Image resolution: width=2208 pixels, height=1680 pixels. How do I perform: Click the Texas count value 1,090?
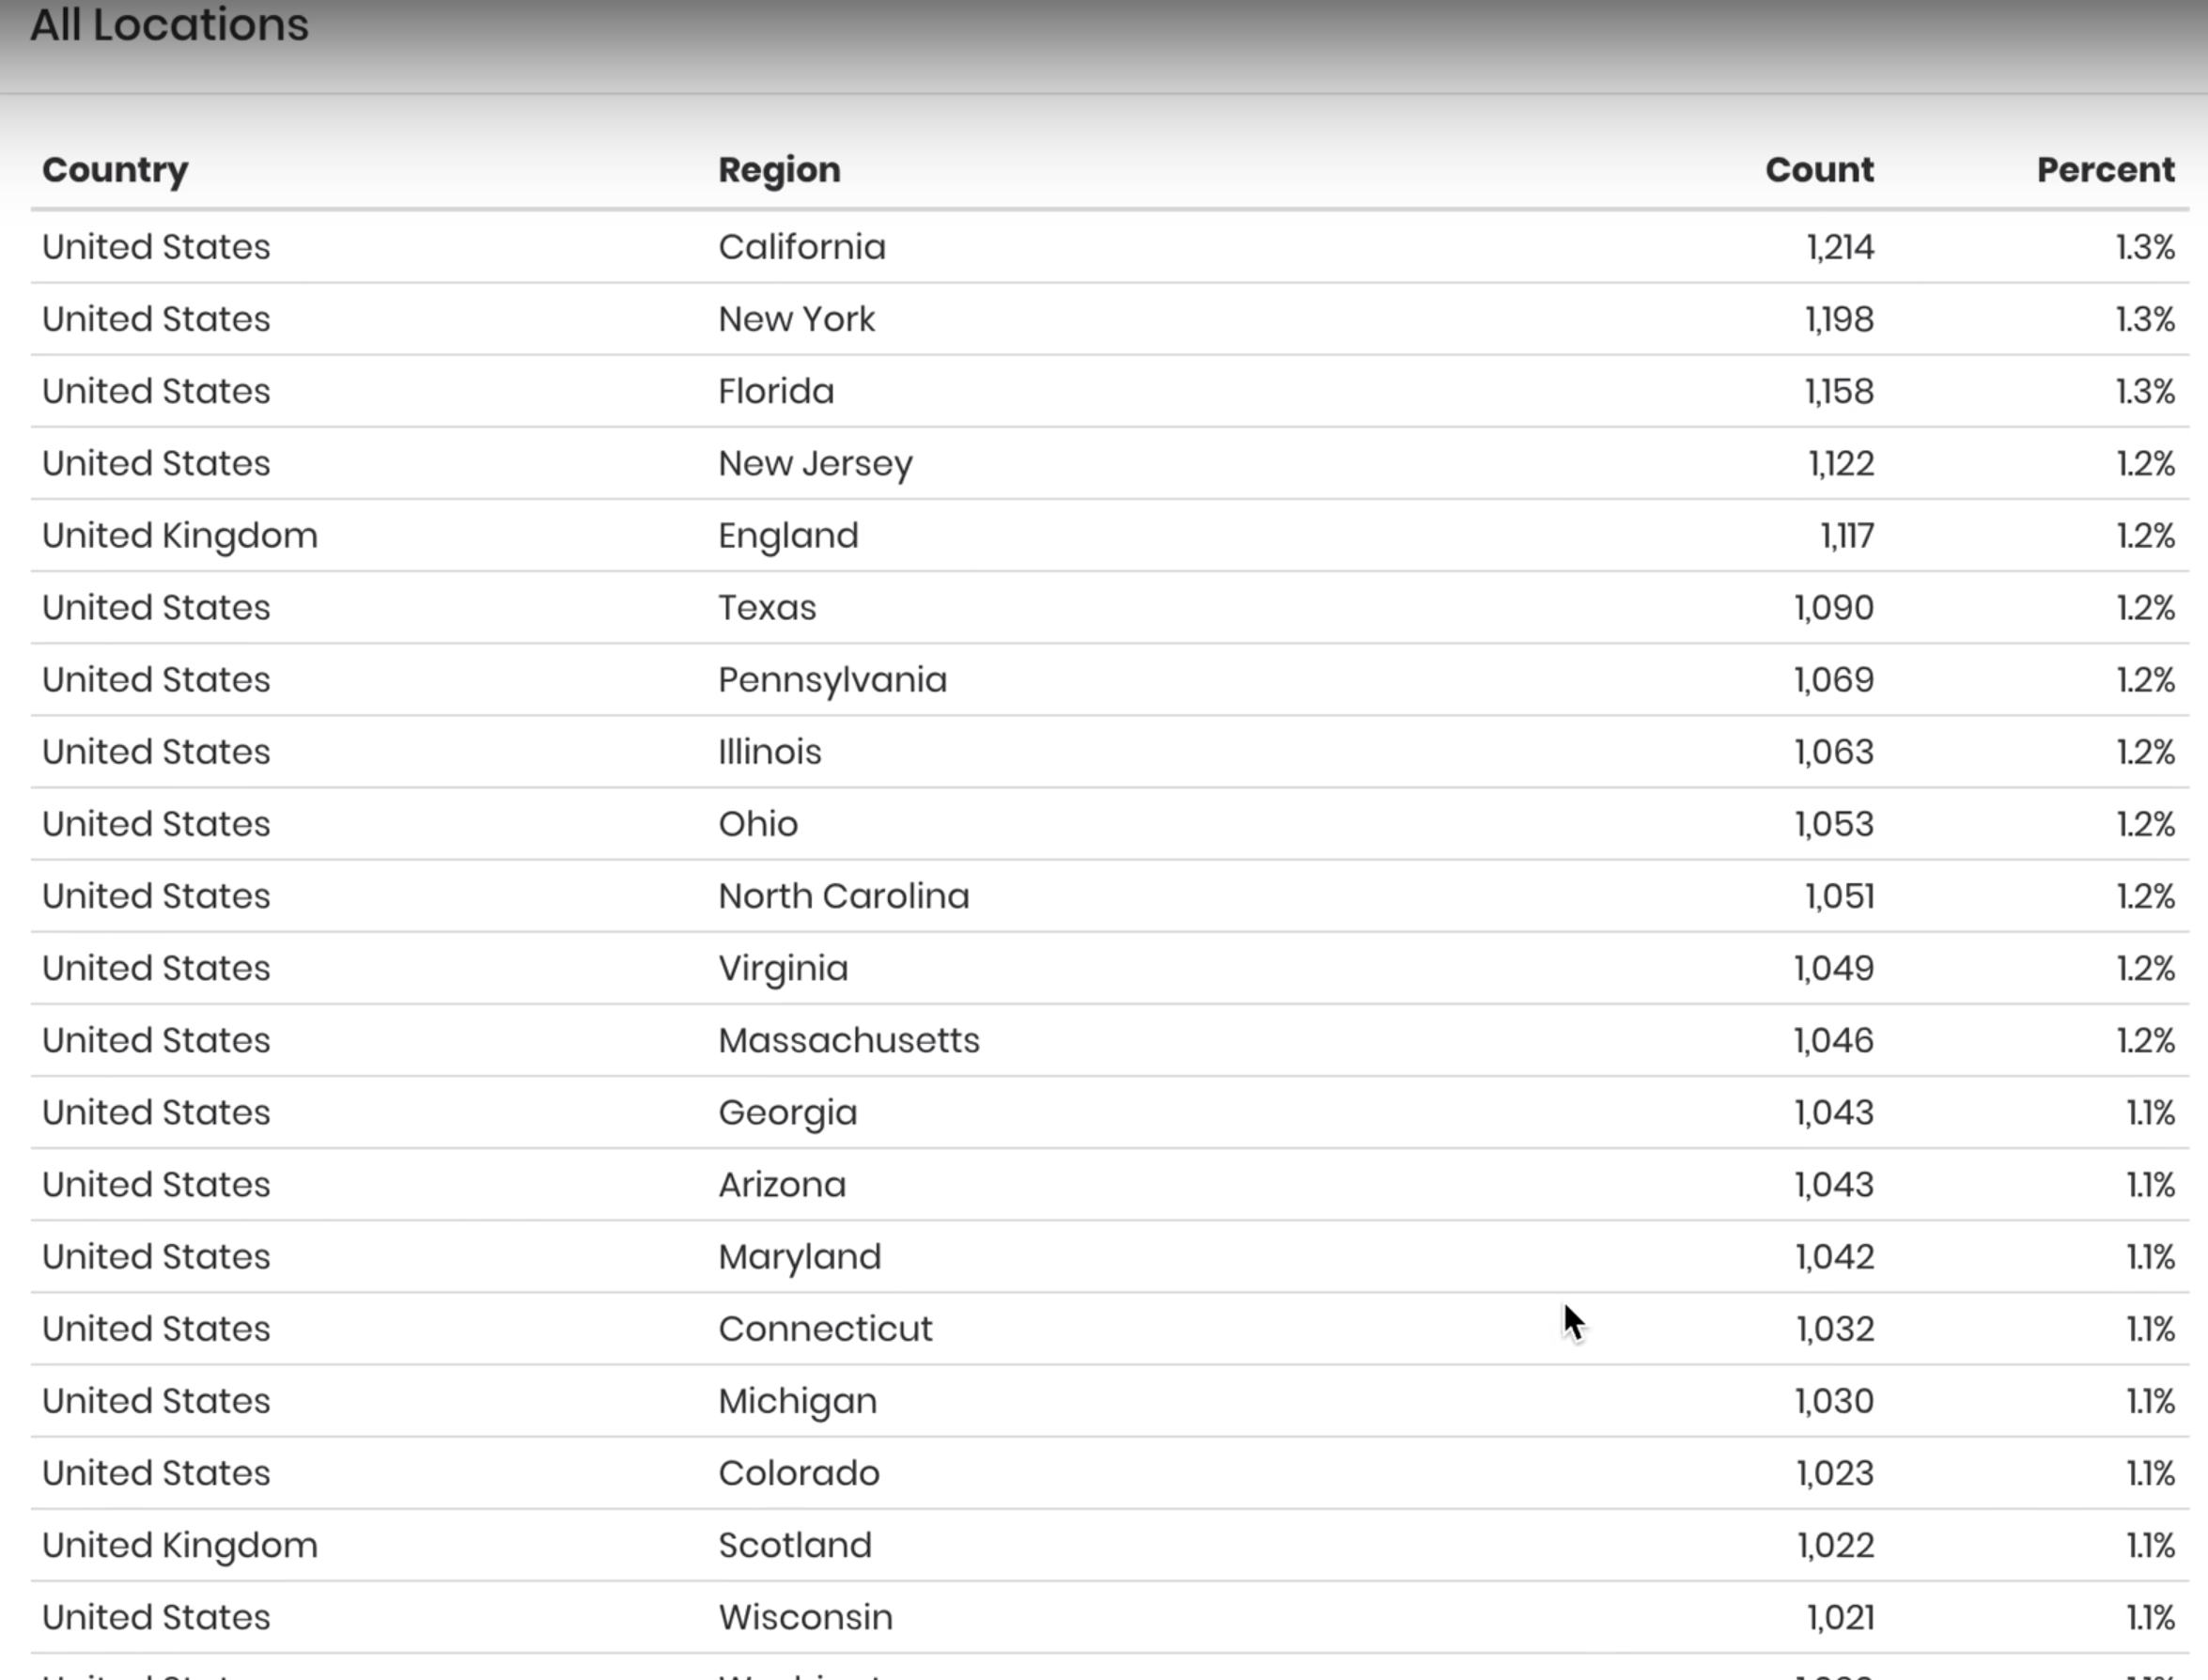(x=1833, y=608)
